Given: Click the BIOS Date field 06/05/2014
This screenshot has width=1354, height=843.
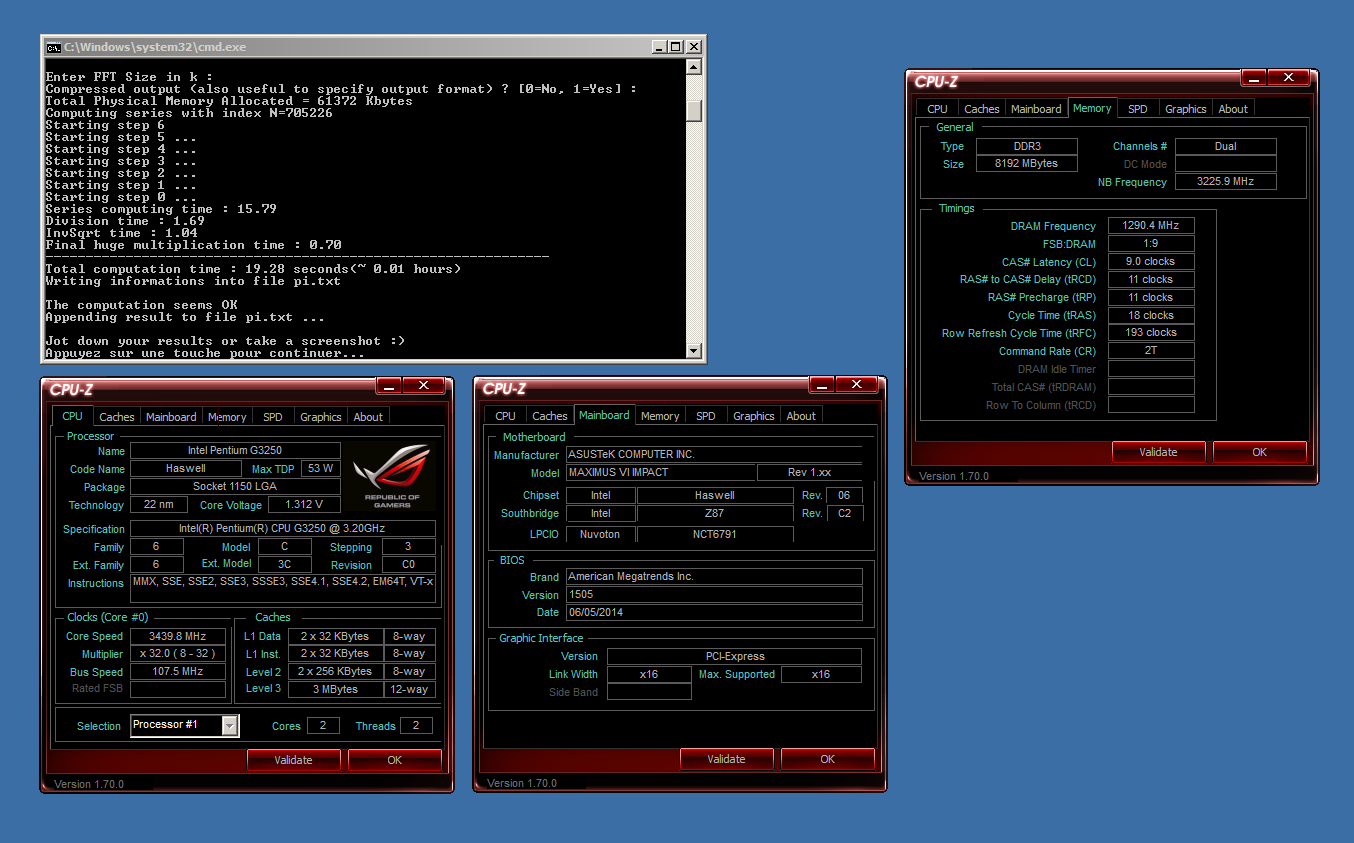Looking at the screenshot, I should tap(714, 612).
